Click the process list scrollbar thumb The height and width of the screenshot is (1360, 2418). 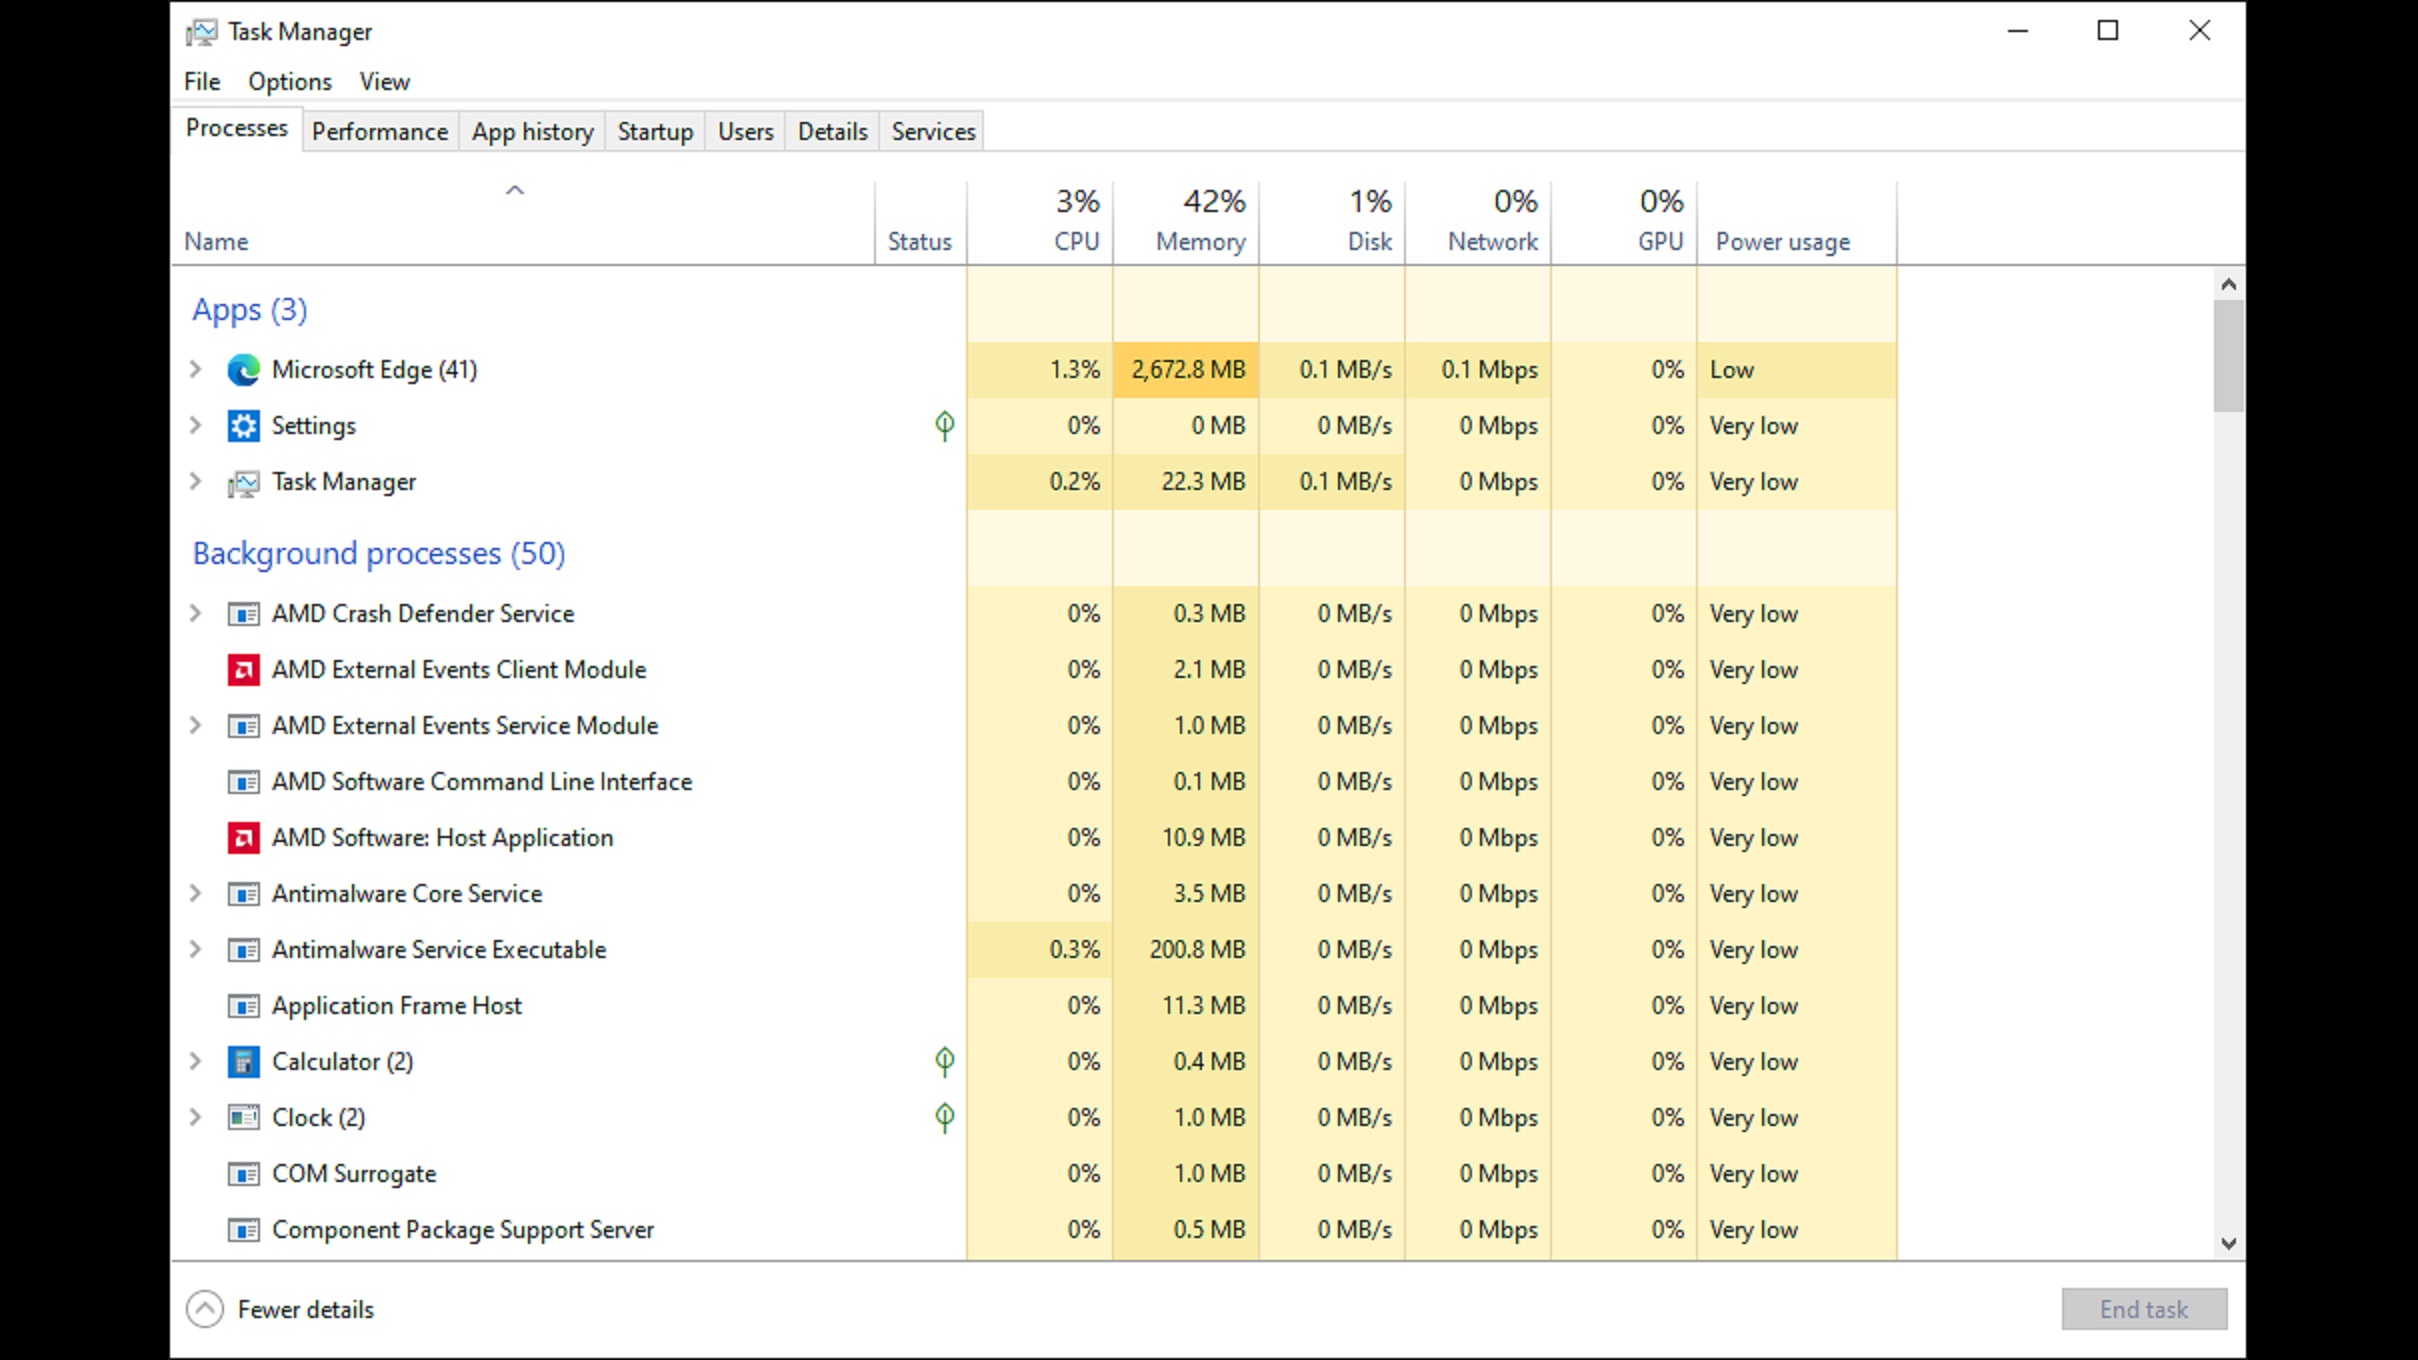click(x=2228, y=356)
